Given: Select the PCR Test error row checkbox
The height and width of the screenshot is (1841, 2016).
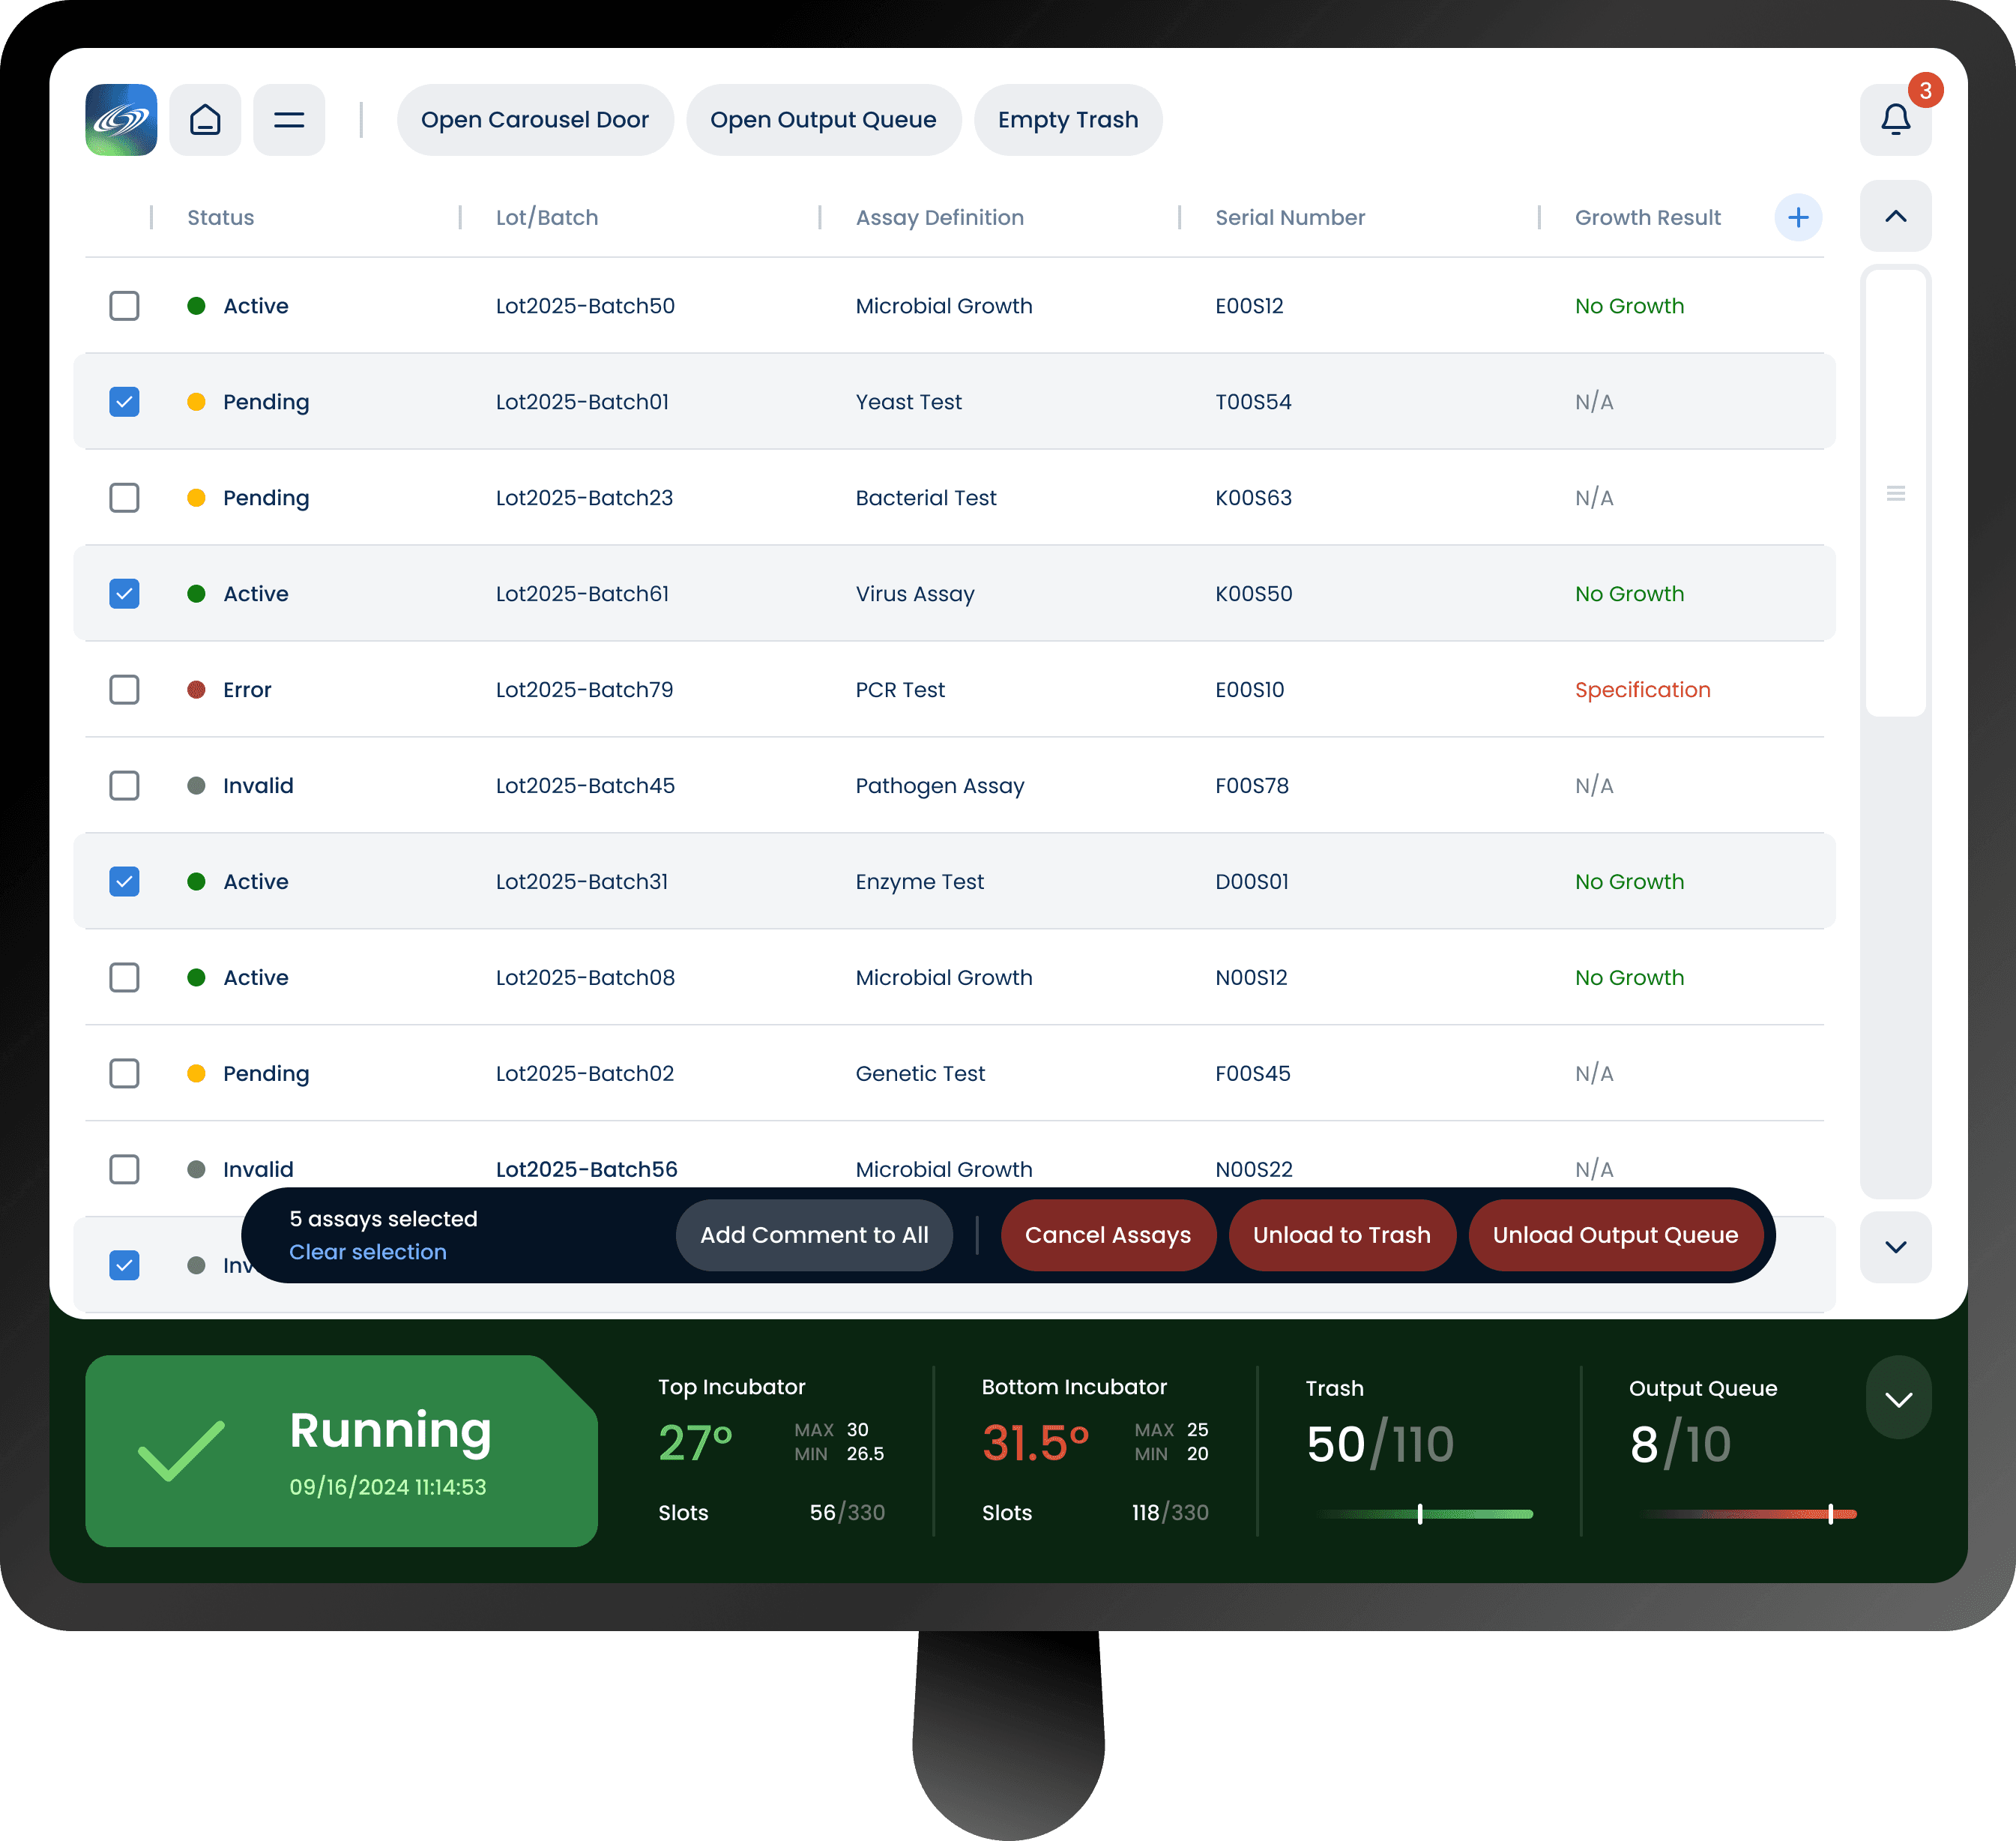Looking at the screenshot, I should coord(124,690).
